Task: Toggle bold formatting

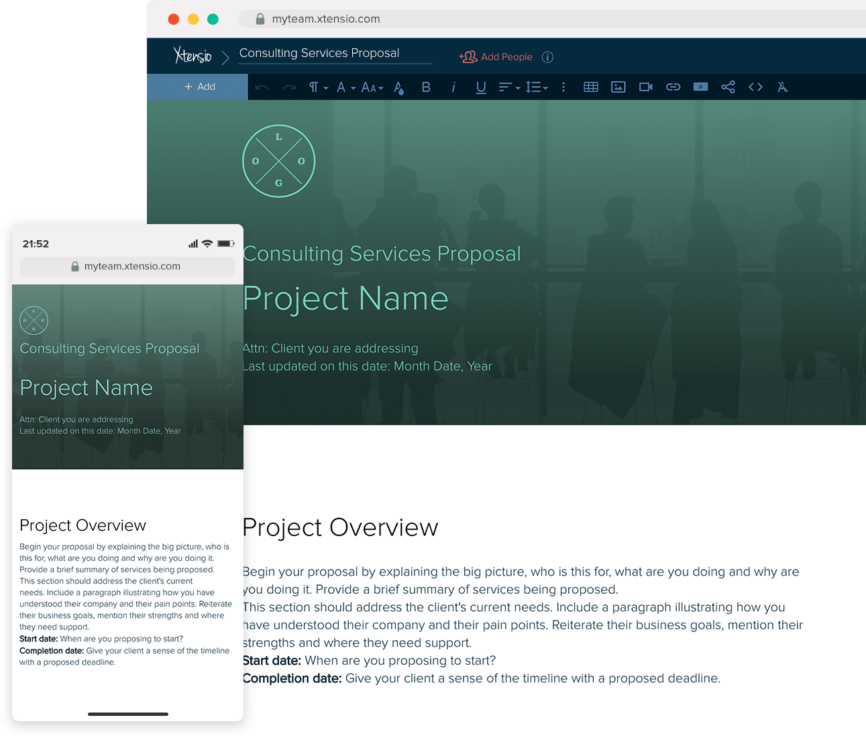Action: point(425,87)
